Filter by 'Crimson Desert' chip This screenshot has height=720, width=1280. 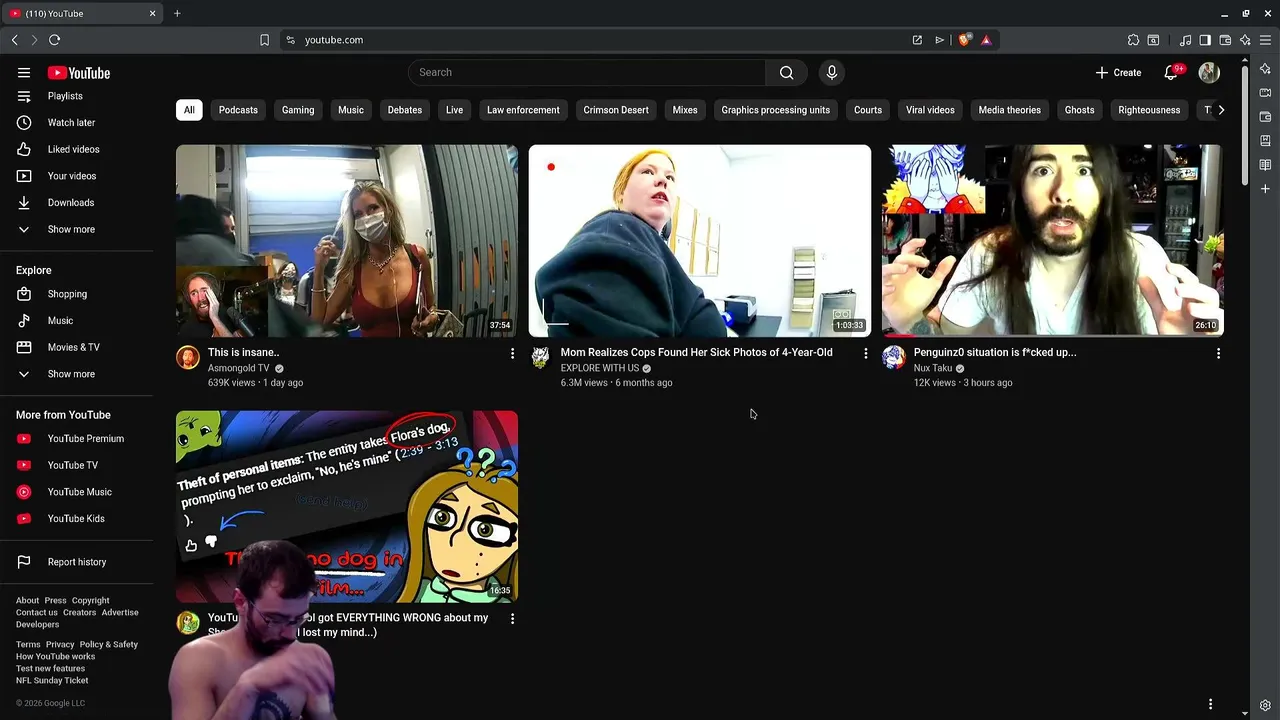(x=616, y=110)
